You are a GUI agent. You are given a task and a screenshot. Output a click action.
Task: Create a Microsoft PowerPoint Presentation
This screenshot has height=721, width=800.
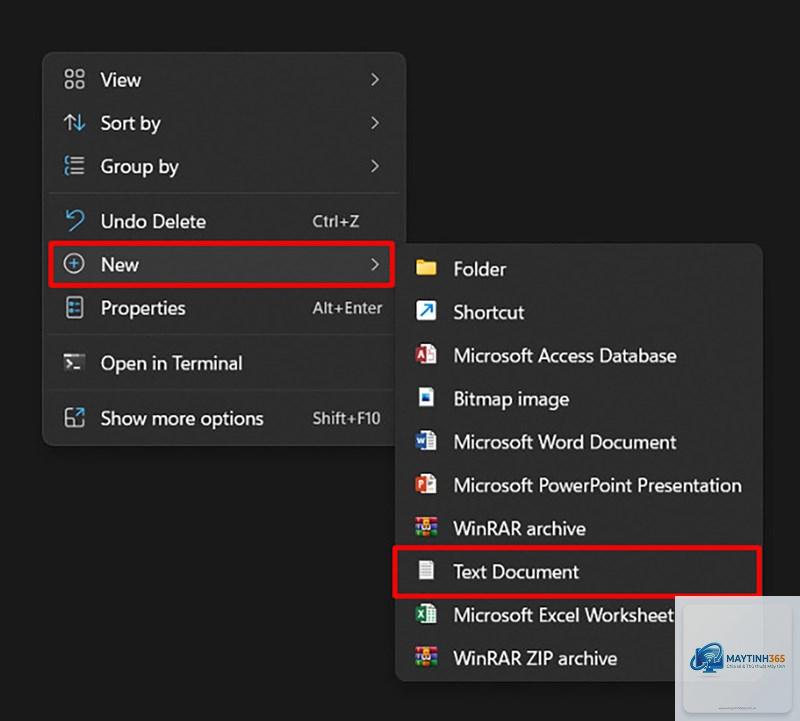(x=579, y=485)
